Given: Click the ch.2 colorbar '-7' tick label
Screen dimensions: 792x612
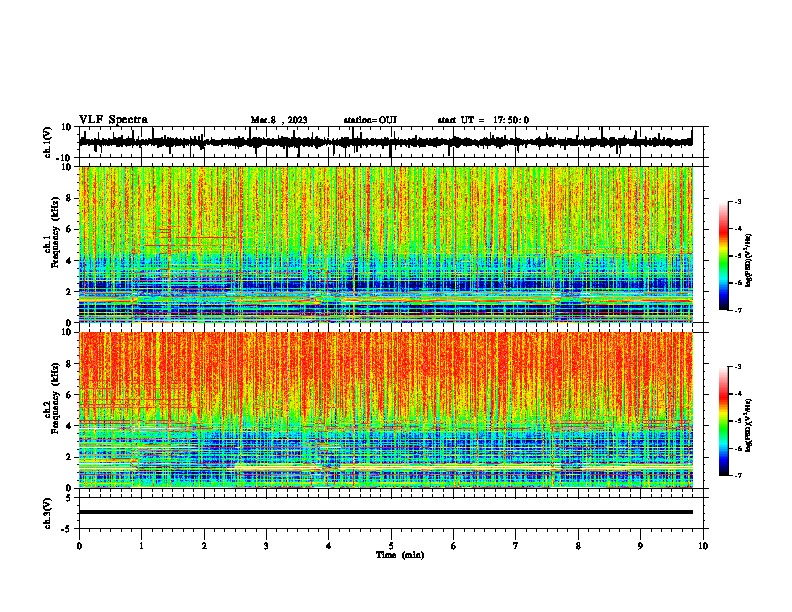Looking at the screenshot, I should pyautogui.click(x=738, y=475).
